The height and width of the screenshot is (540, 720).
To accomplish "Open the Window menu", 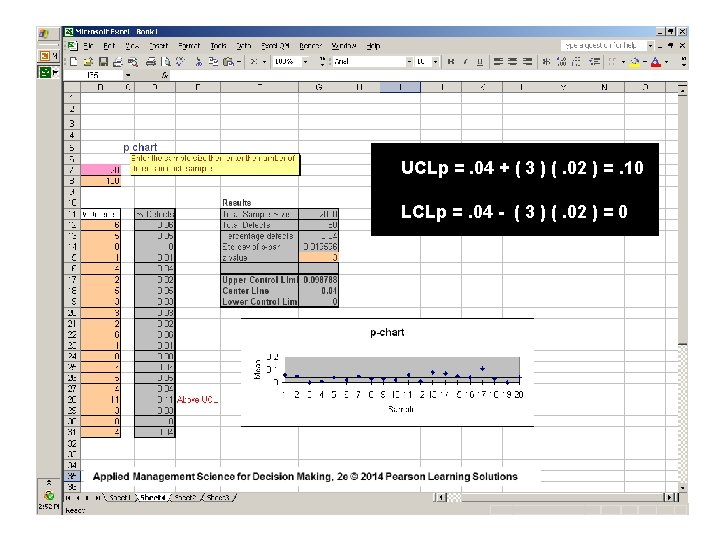I will pyautogui.click(x=344, y=45).
